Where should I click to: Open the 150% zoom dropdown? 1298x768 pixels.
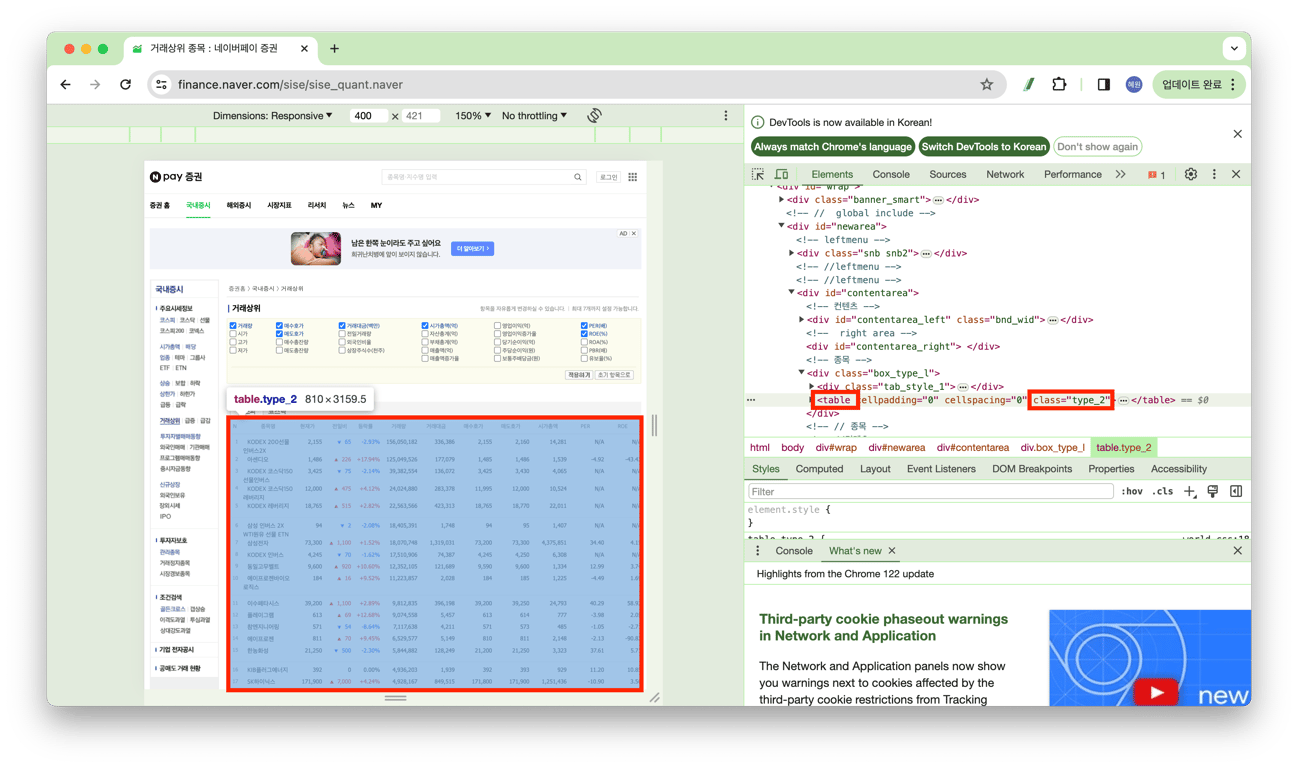point(473,116)
